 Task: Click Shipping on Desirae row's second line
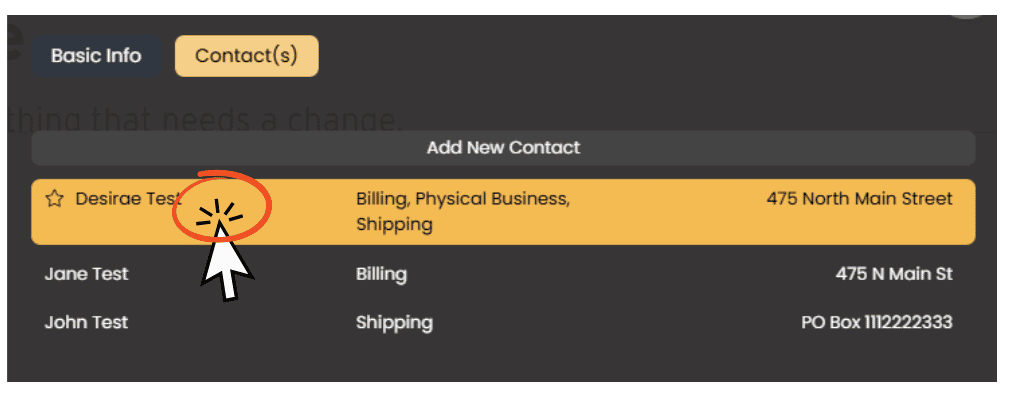pos(394,225)
